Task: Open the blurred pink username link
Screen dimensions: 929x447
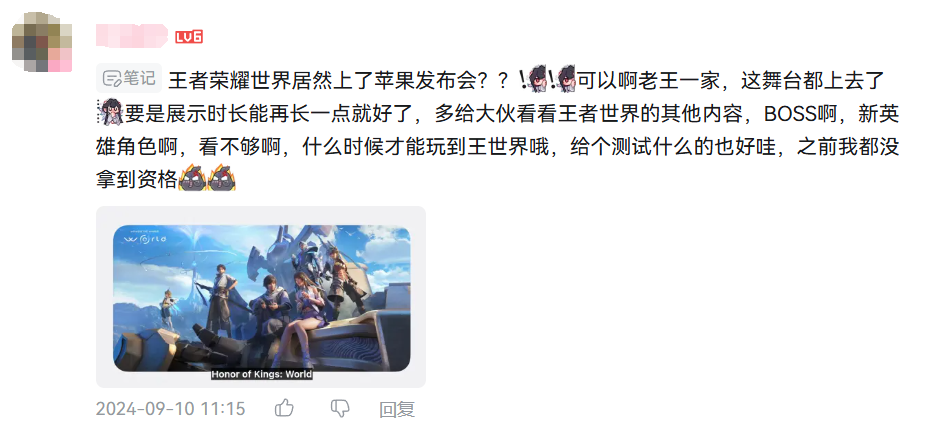Action: pyautogui.click(x=132, y=36)
